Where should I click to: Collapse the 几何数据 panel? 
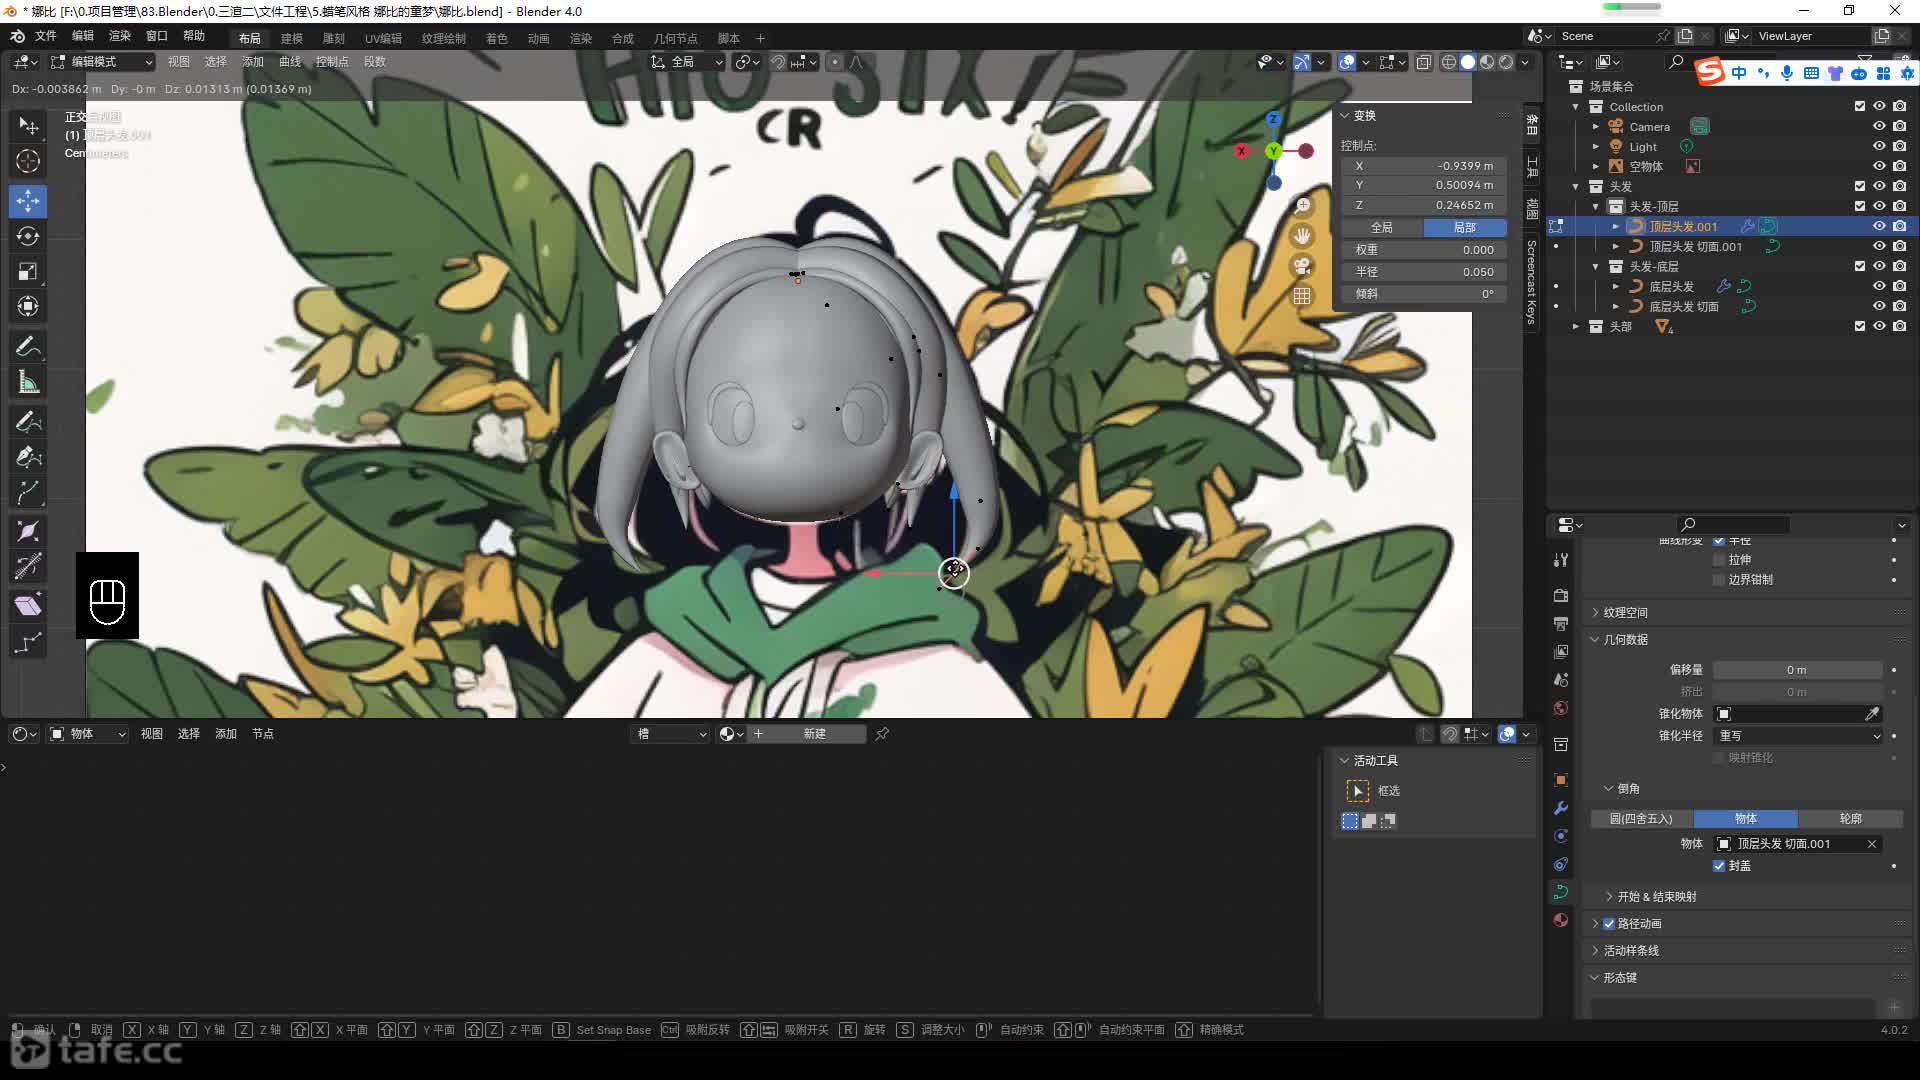1625,640
